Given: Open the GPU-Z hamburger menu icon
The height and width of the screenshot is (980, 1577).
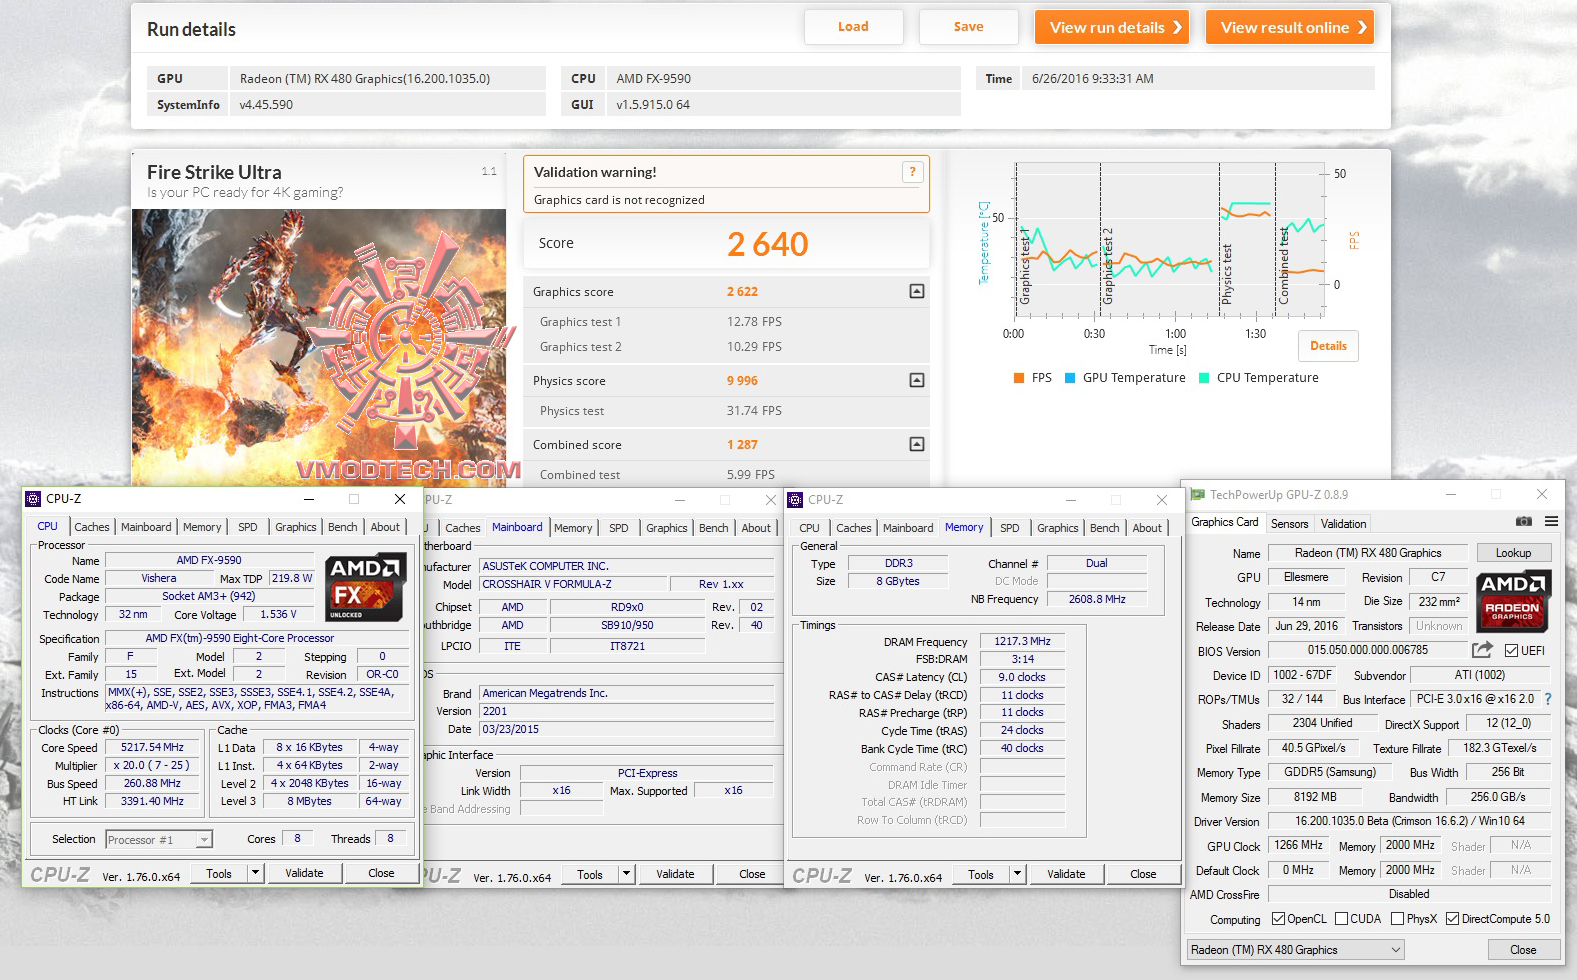Looking at the screenshot, I should [1551, 522].
